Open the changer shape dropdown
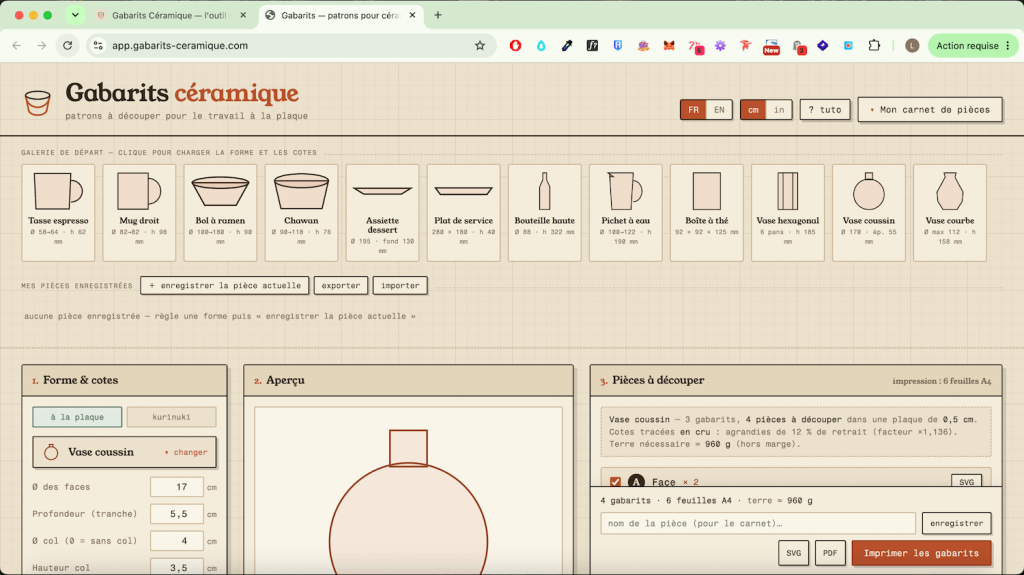Screen dimensions: 1024x575 pos(186,452)
